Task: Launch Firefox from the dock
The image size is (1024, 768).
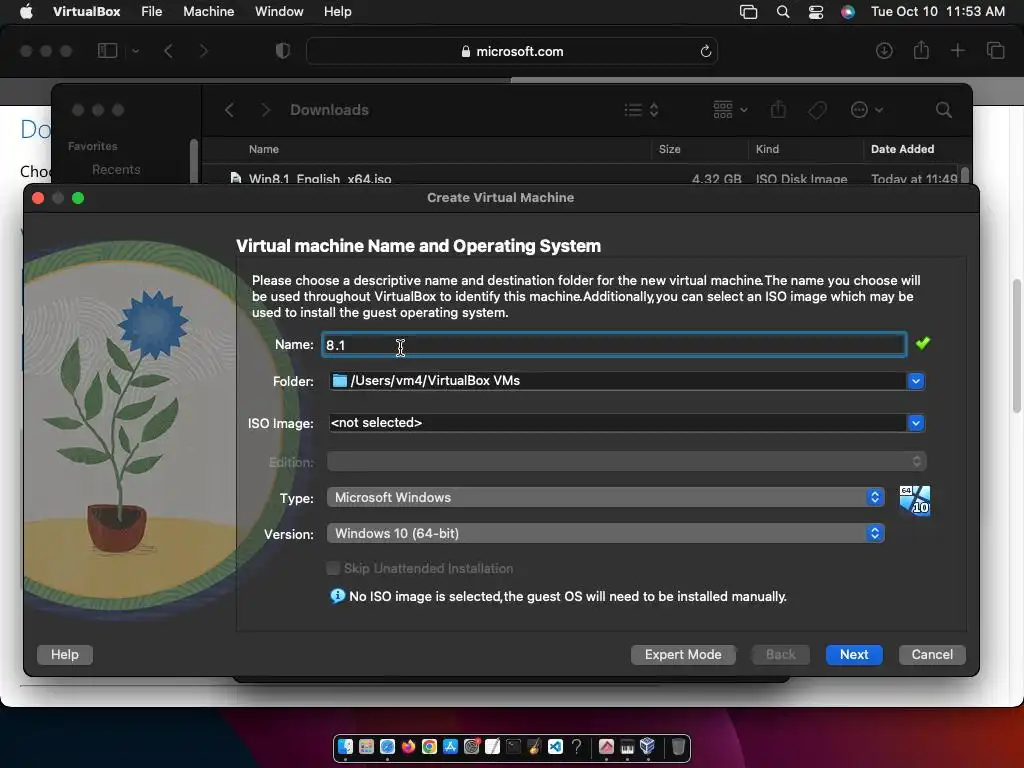Action: 408,746
